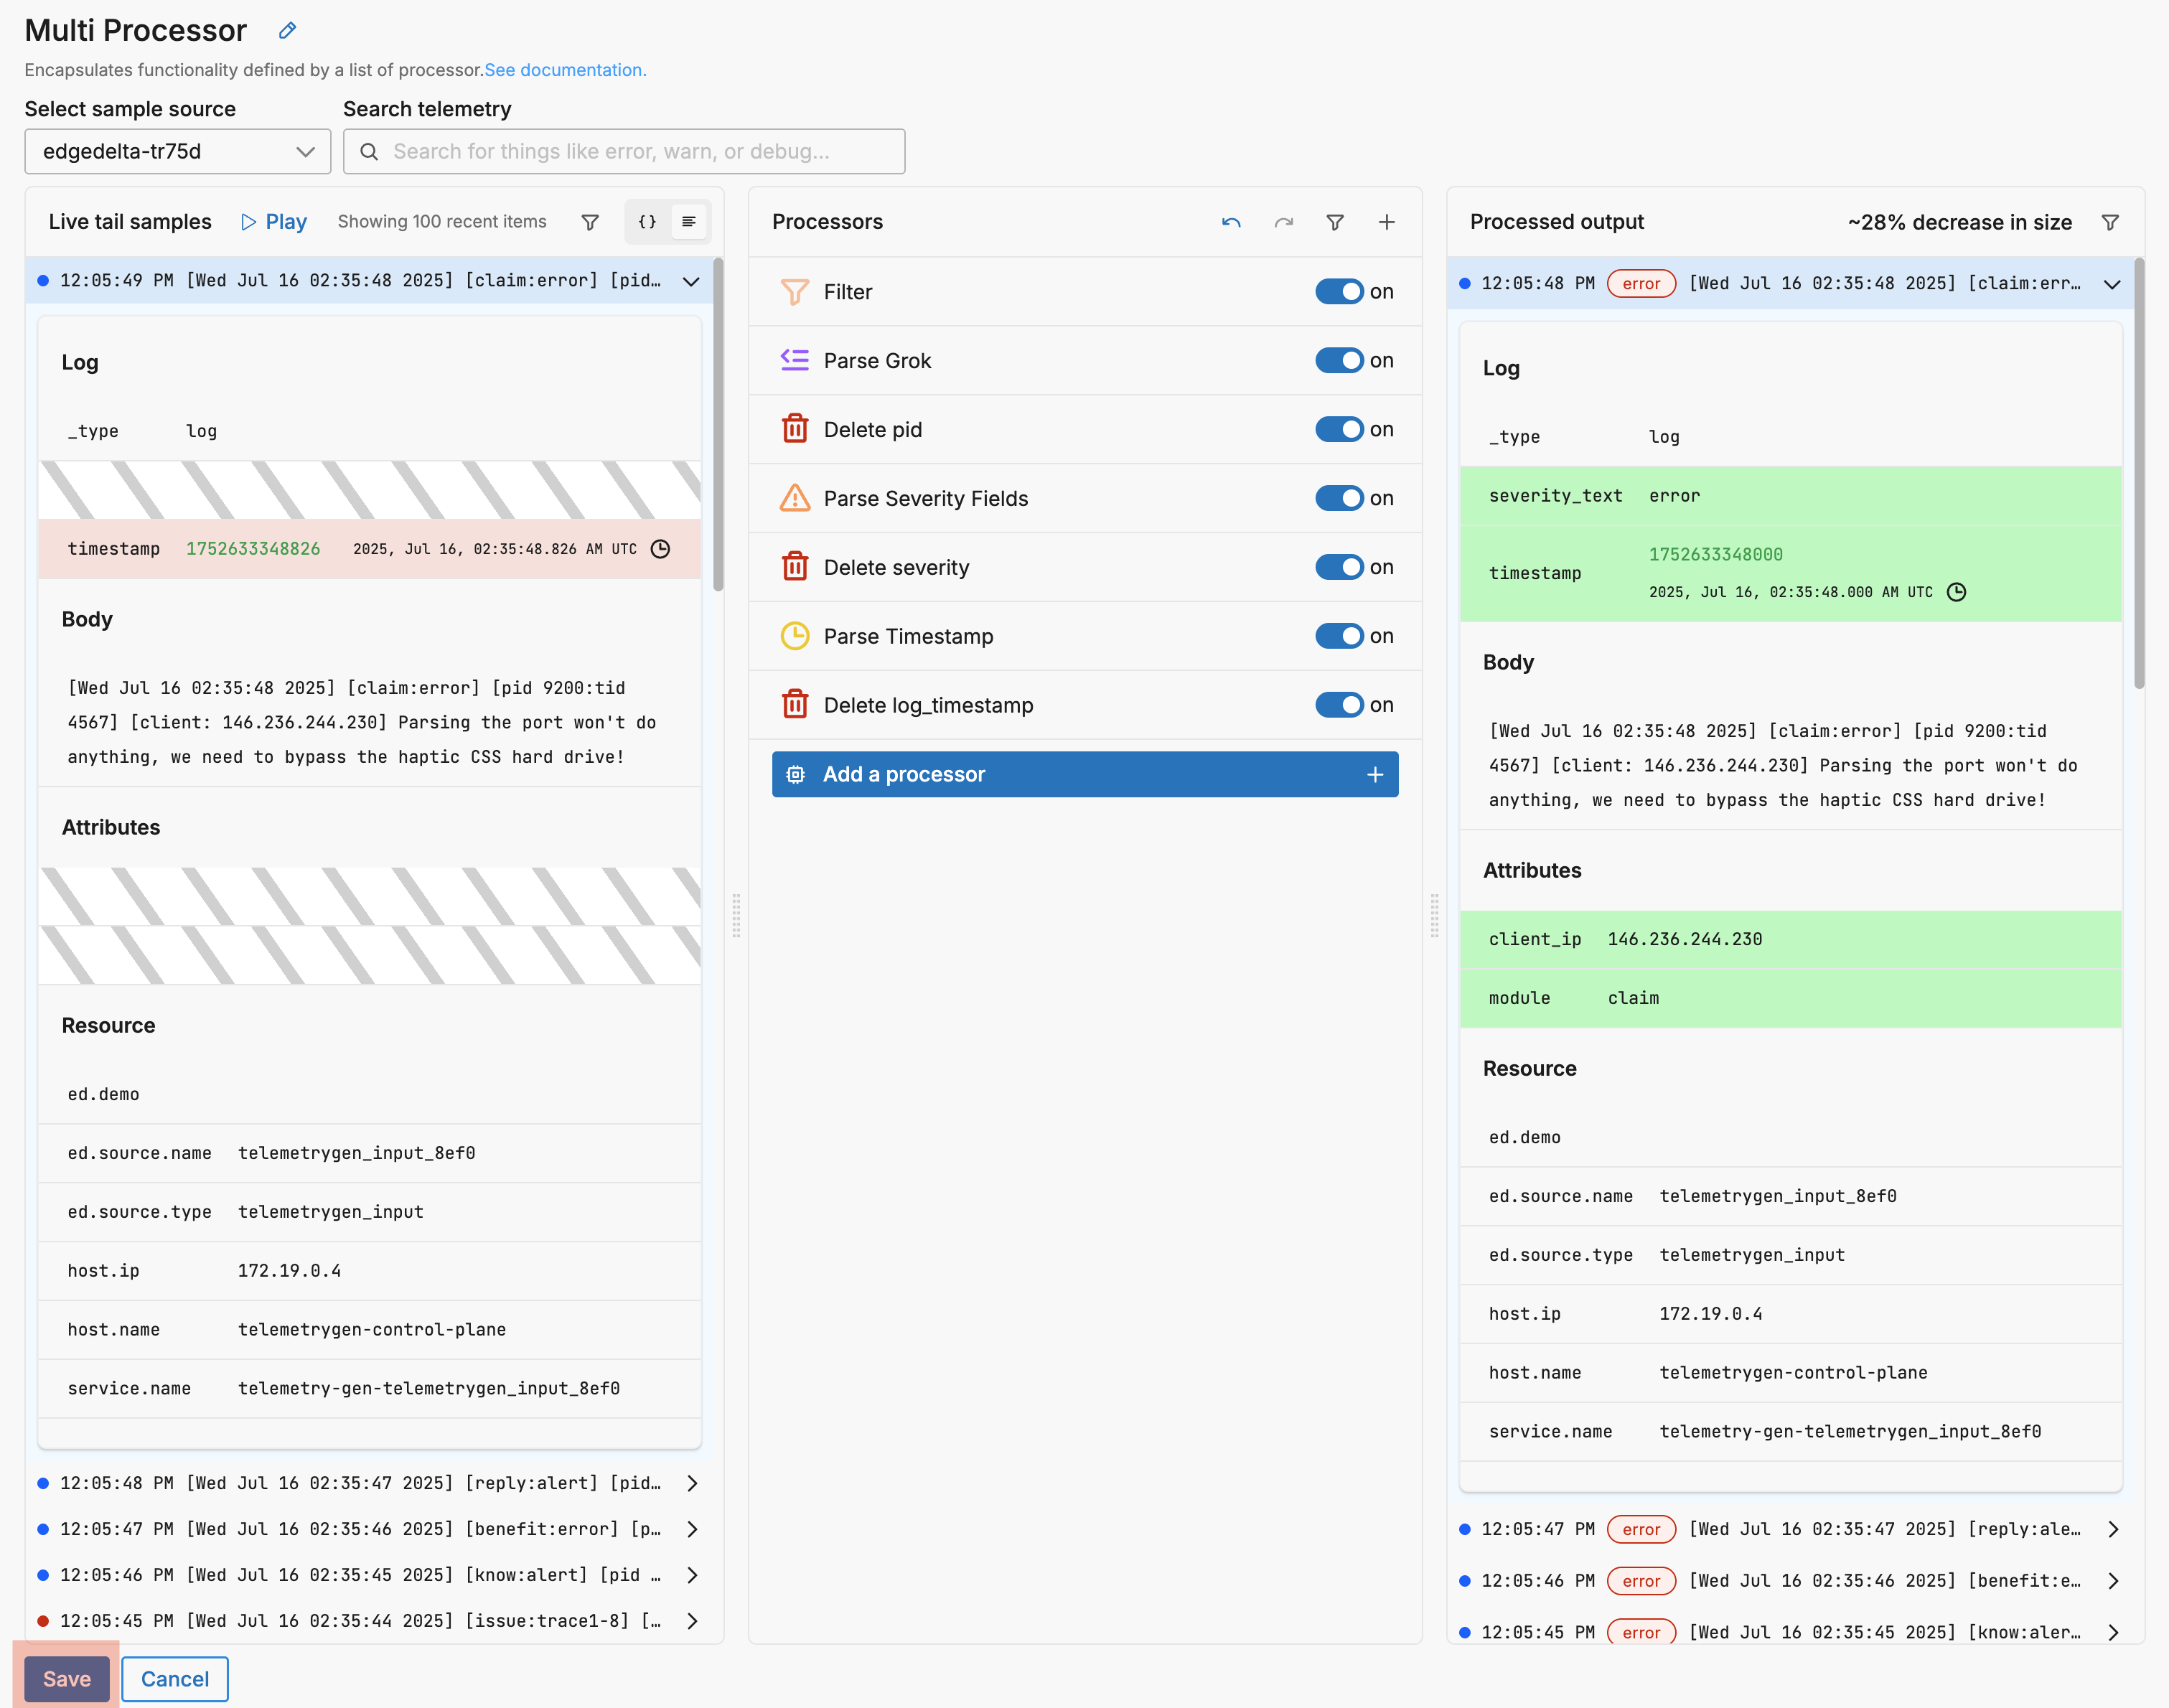Click the clock icon in Processed output timestamp

[1957, 592]
